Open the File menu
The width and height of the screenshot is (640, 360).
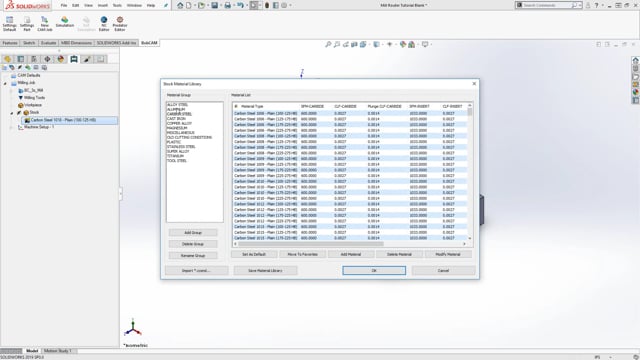coord(64,5)
